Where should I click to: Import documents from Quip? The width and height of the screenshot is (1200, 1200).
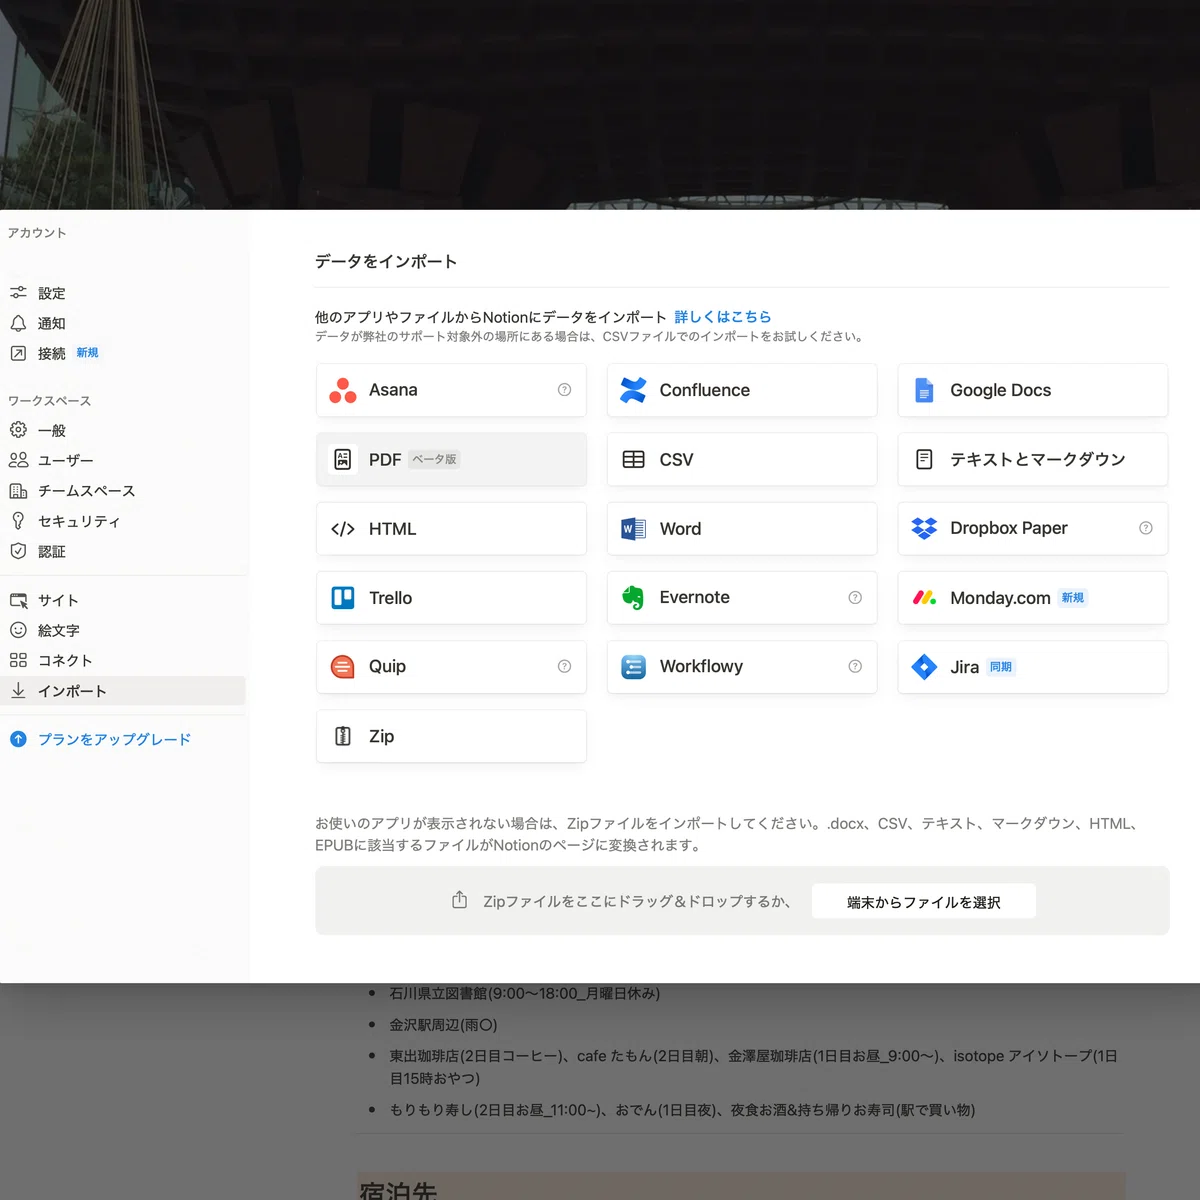pyautogui.click(x=451, y=667)
